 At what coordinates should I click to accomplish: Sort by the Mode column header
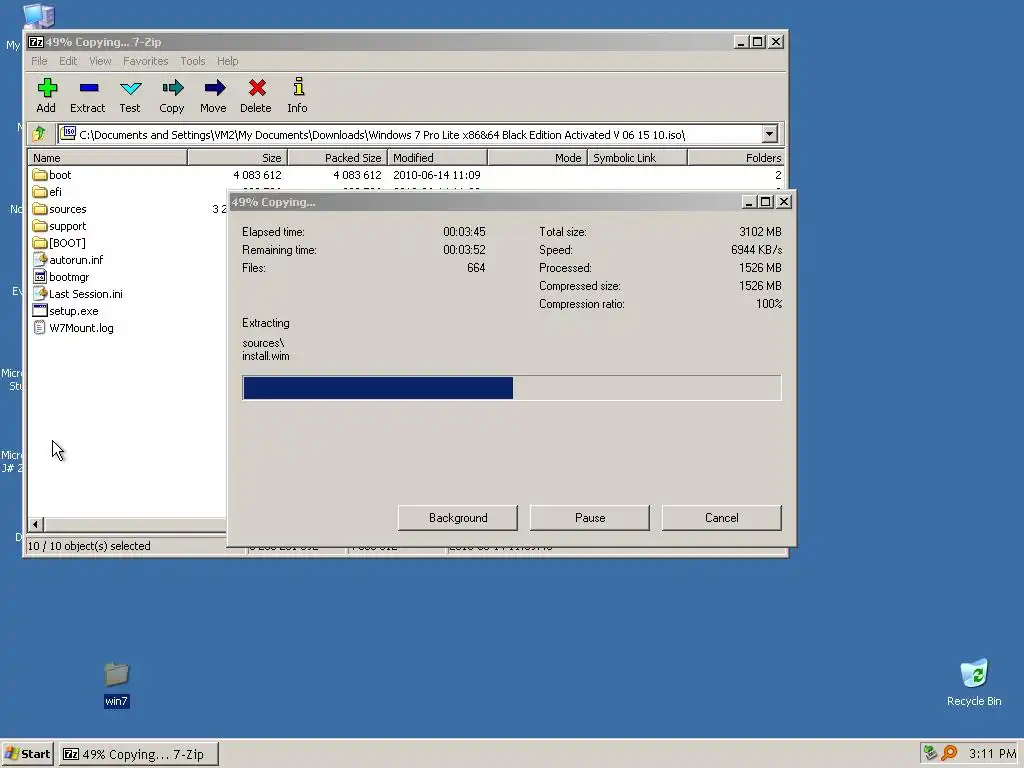(x=537, y=157)
